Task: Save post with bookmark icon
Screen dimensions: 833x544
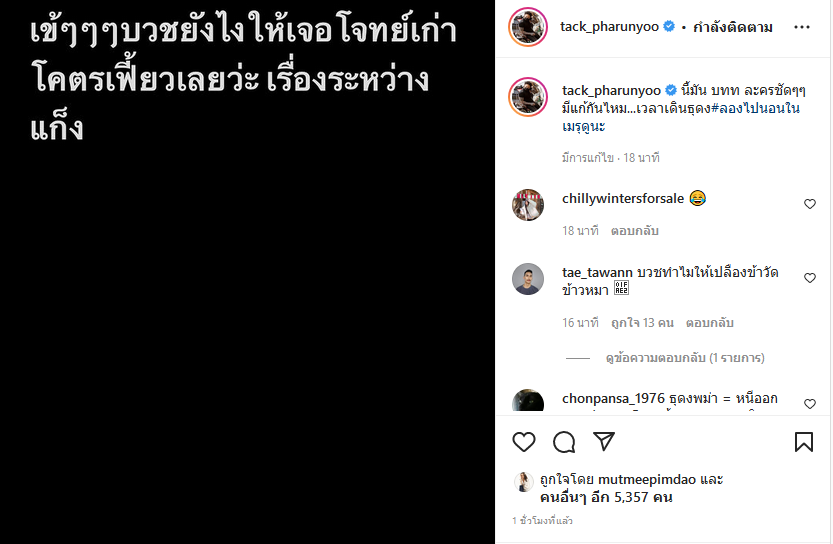Action: pyautogui.click(x=804, y=442)
